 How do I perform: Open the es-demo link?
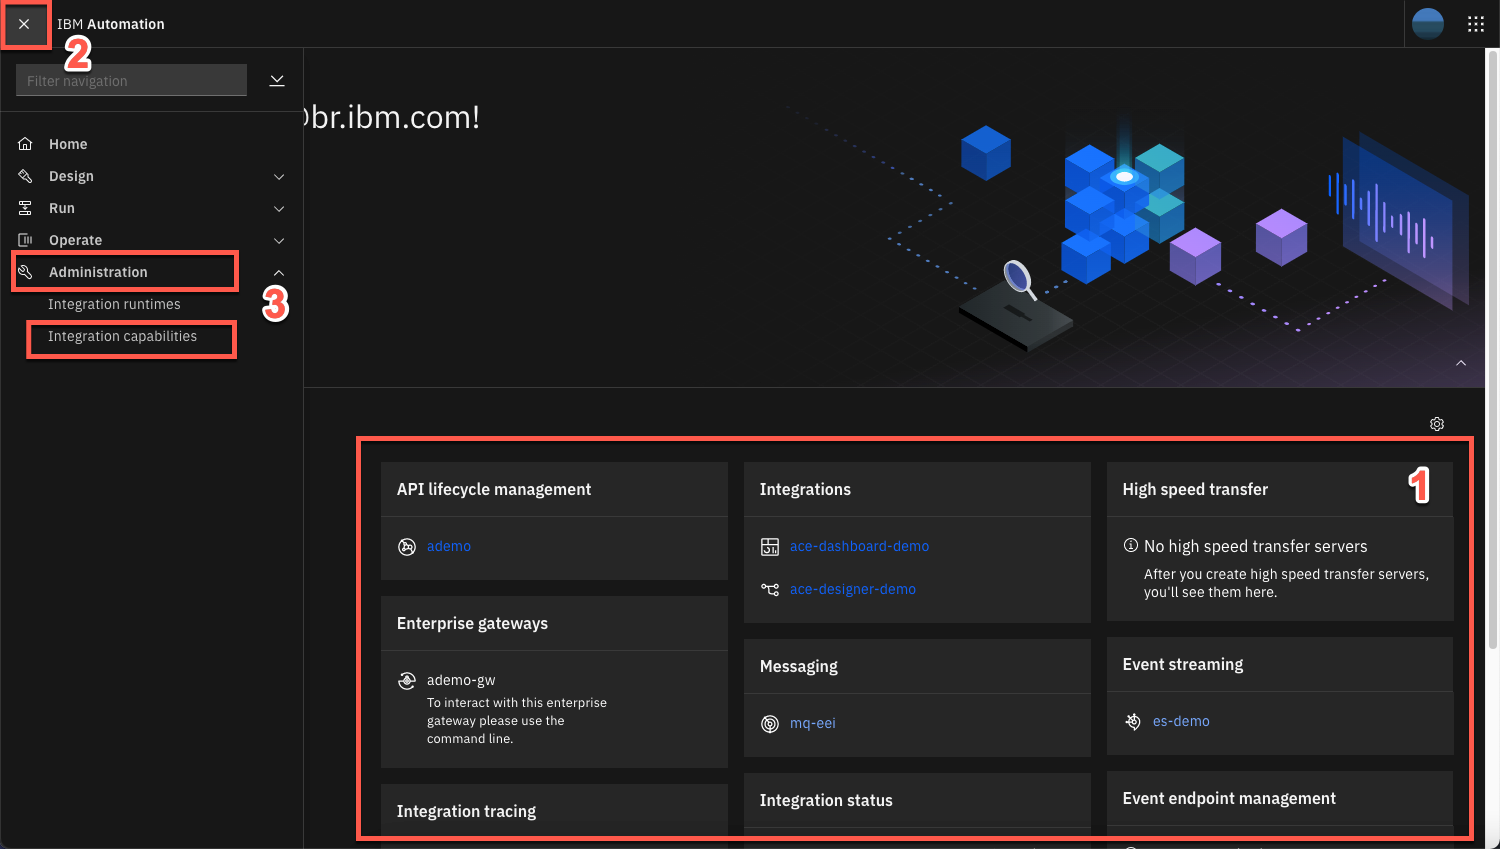(1181, 721)
